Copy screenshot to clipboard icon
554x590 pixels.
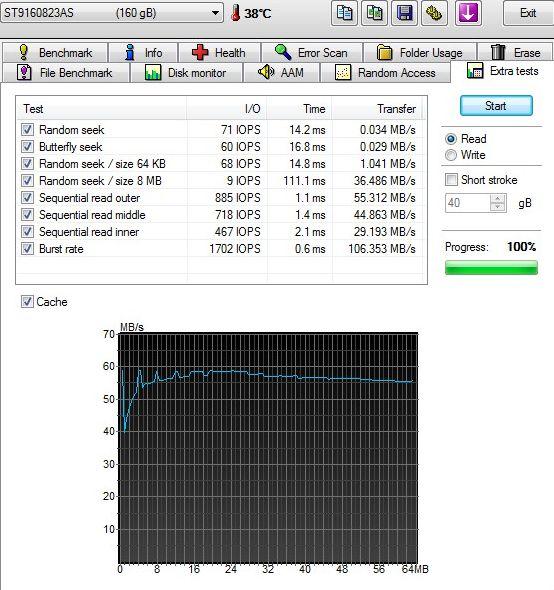(374, 13)
